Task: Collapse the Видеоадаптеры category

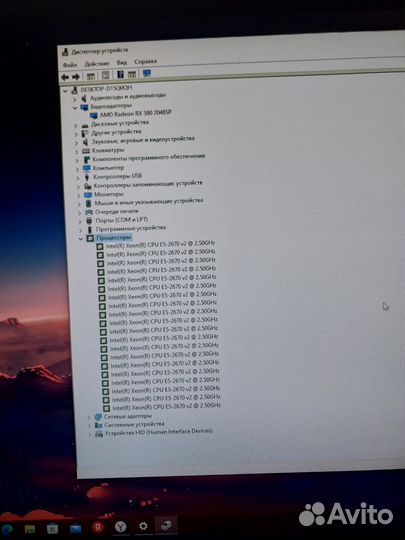Action: point(75,108)
